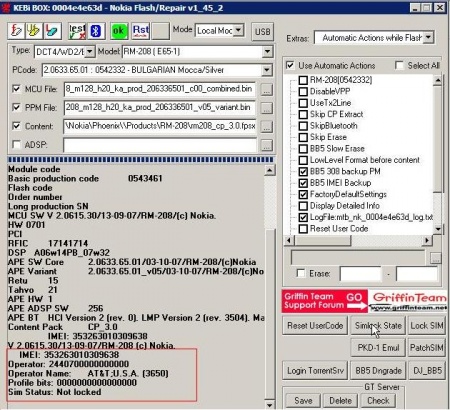The image size is (450, 410).
Task: Click log panel scroll up arrow
Action: 270,170
